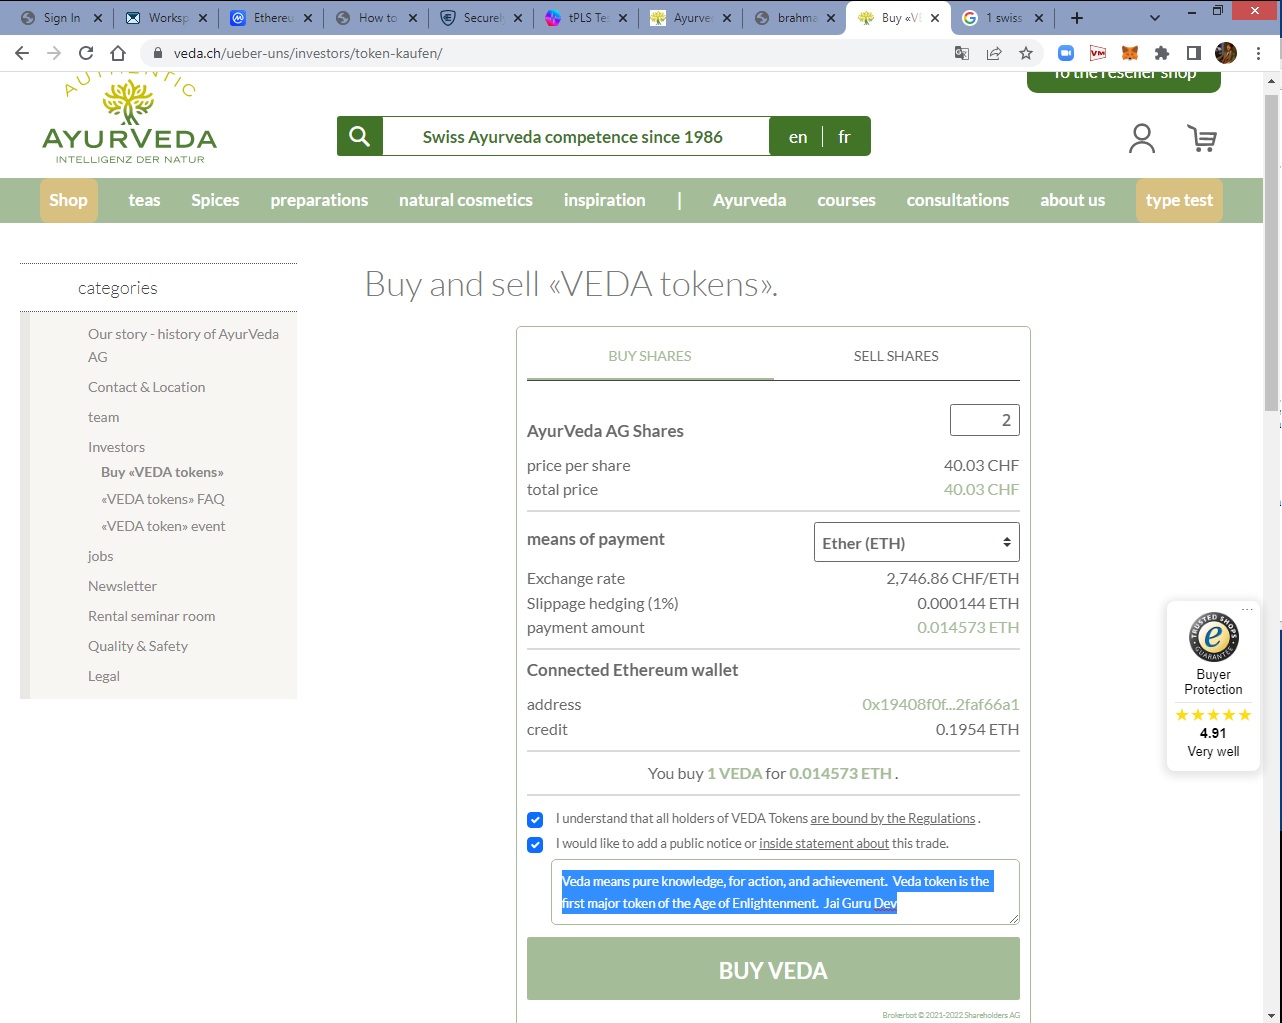Viewport: 1282px width, 1023px height.
Task: Open the extensions puzzle icon
Action: [x=1162, y=53]
